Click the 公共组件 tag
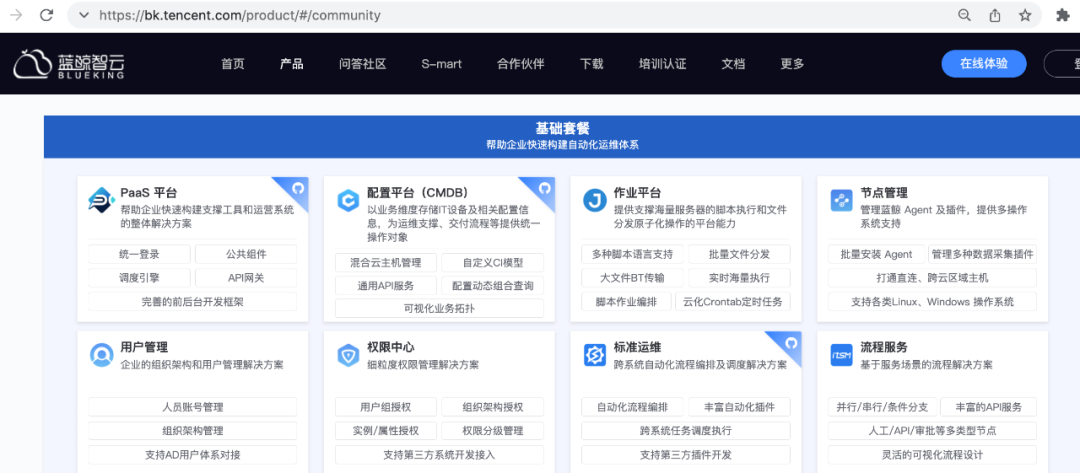1080x473 pixels. coord(246,254)
